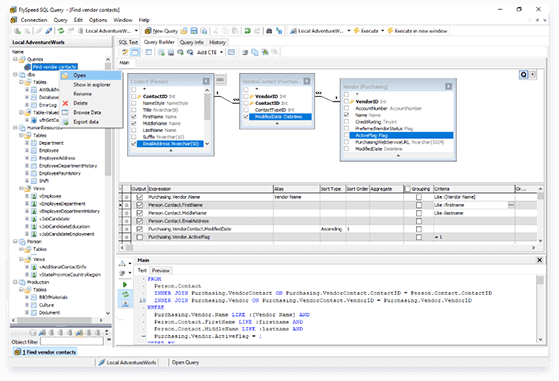
Task: Toggle Output checkbox for Purchasing.Vendor.ActiveFlag row
Action: click(x=139, y=237)
